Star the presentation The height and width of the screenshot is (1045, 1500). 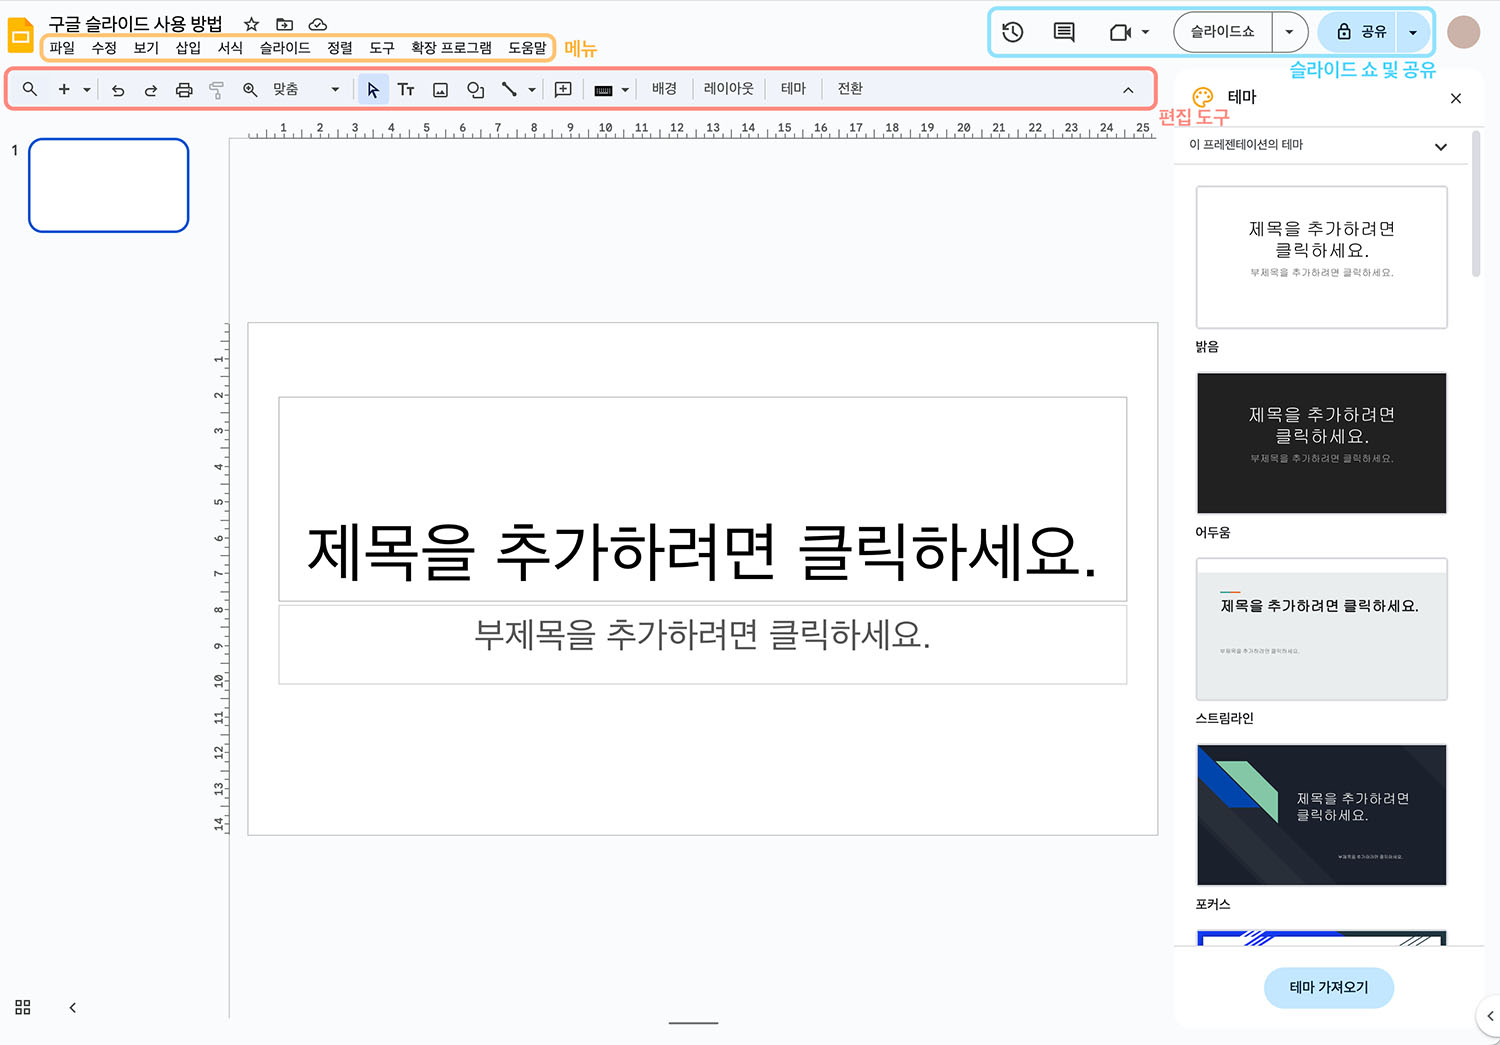[252, 24]
